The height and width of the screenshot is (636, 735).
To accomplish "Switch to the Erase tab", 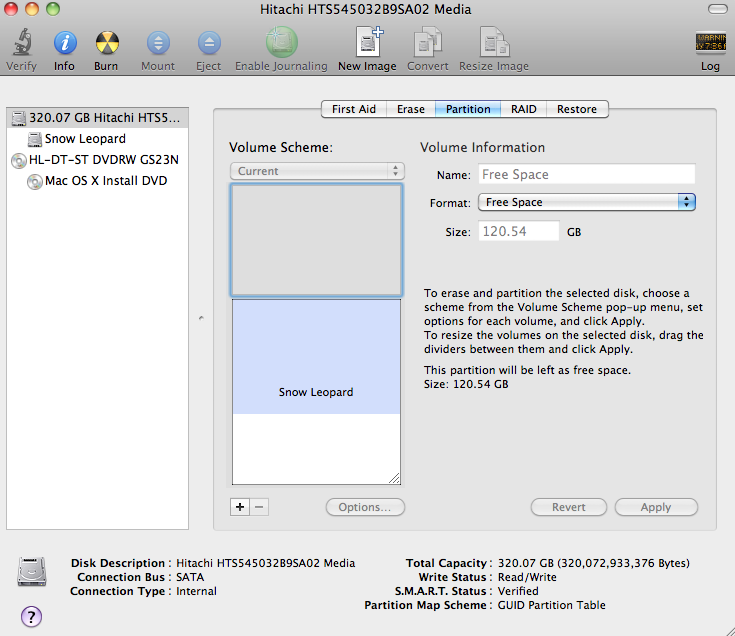I will pyautogui.click(x=411, y=109).
